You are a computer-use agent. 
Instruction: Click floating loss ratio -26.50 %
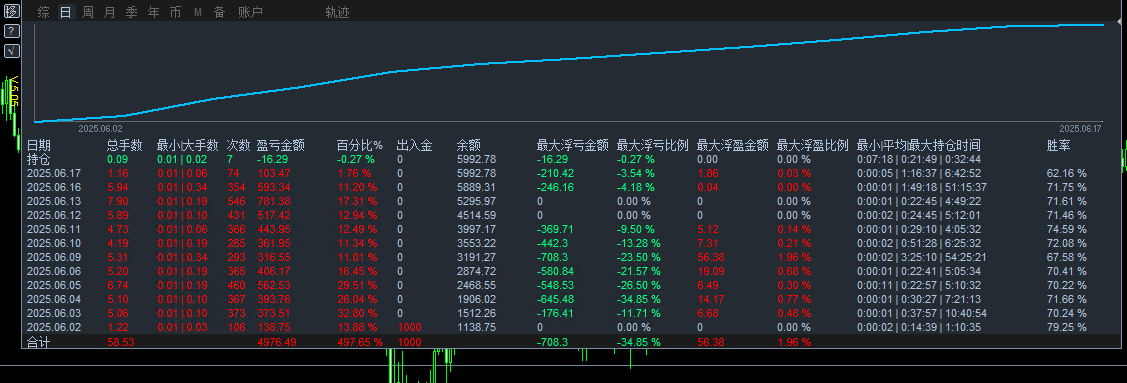(638, 285)
